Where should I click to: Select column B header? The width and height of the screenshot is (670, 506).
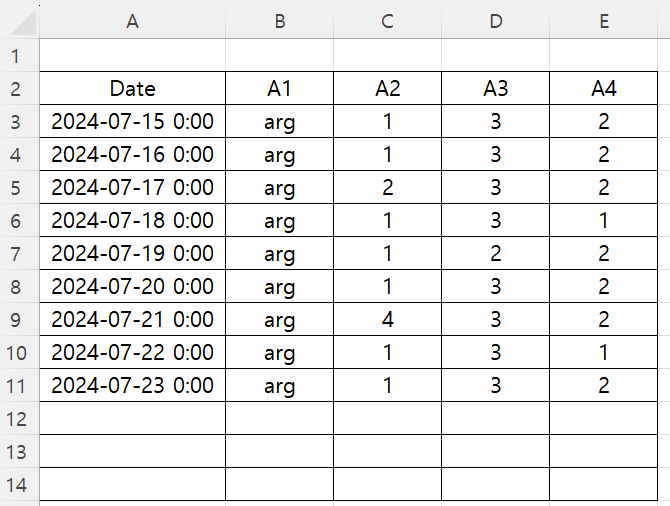279,21
